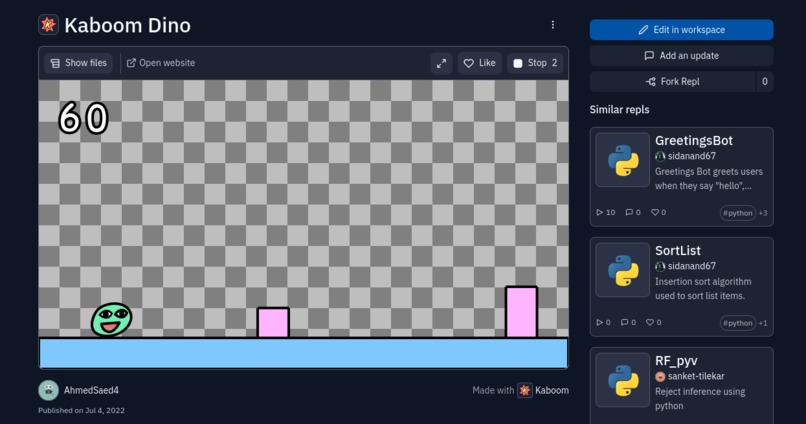Click the #python tag on GreetingsBot
Viewport: 806px width, 424px height.
pos(738,213)
